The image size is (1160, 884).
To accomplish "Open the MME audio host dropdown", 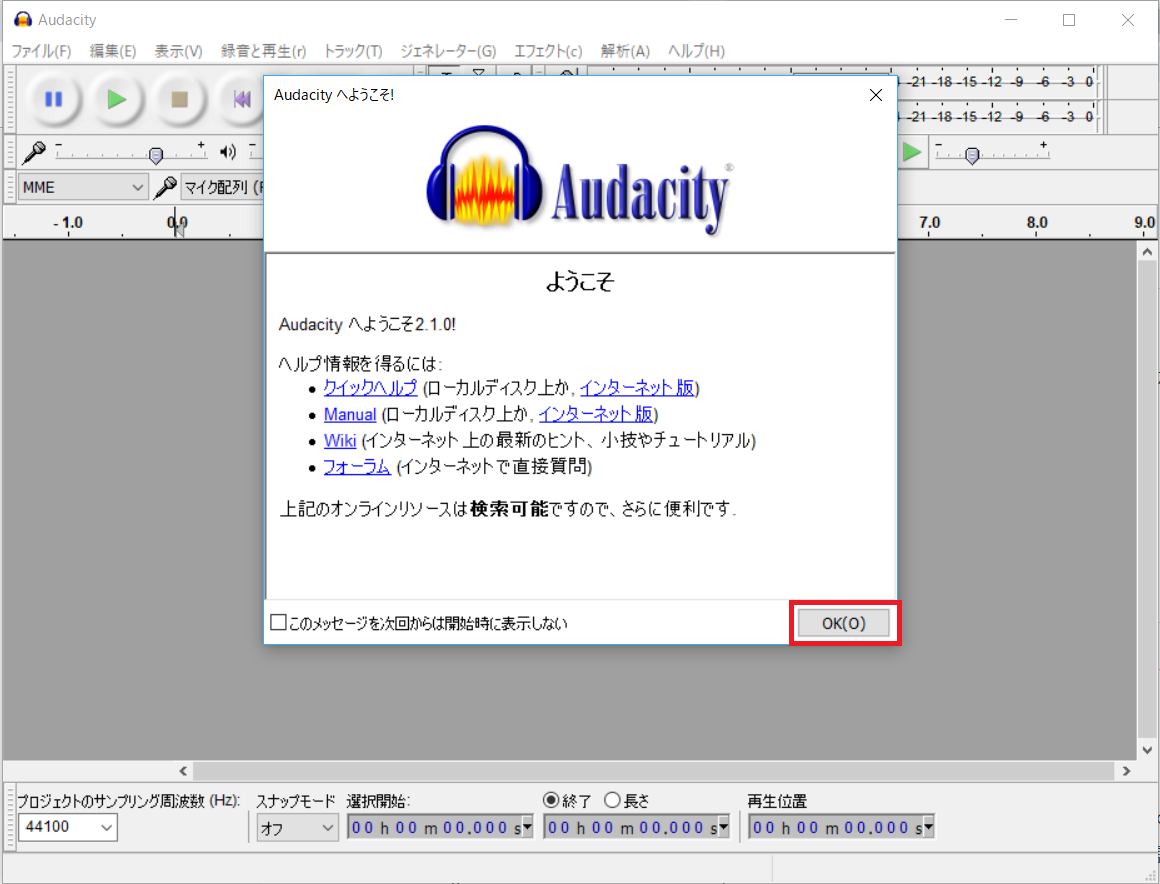I will [x=83, y=187].
